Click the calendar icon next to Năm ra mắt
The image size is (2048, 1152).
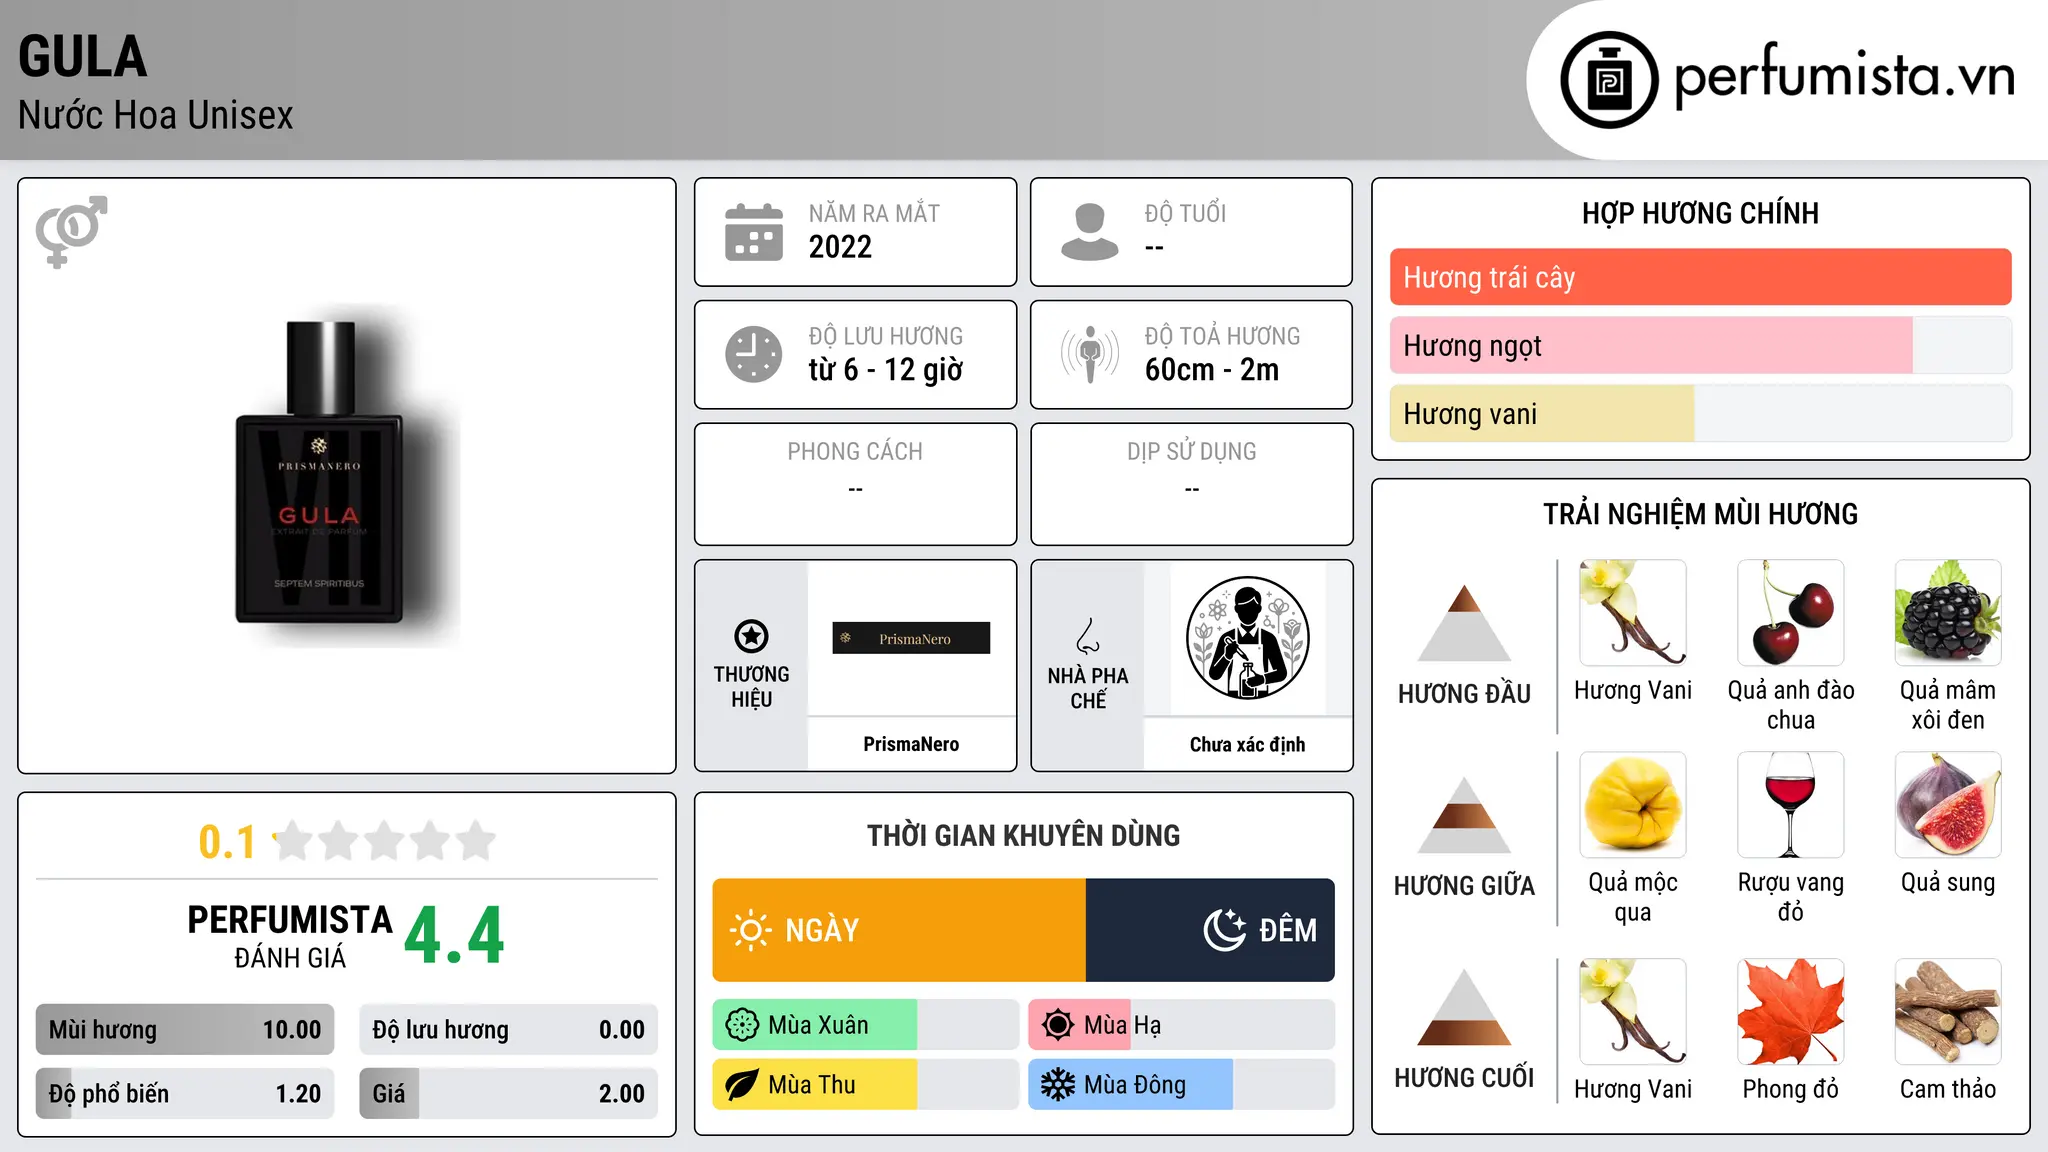coord(754,232)
